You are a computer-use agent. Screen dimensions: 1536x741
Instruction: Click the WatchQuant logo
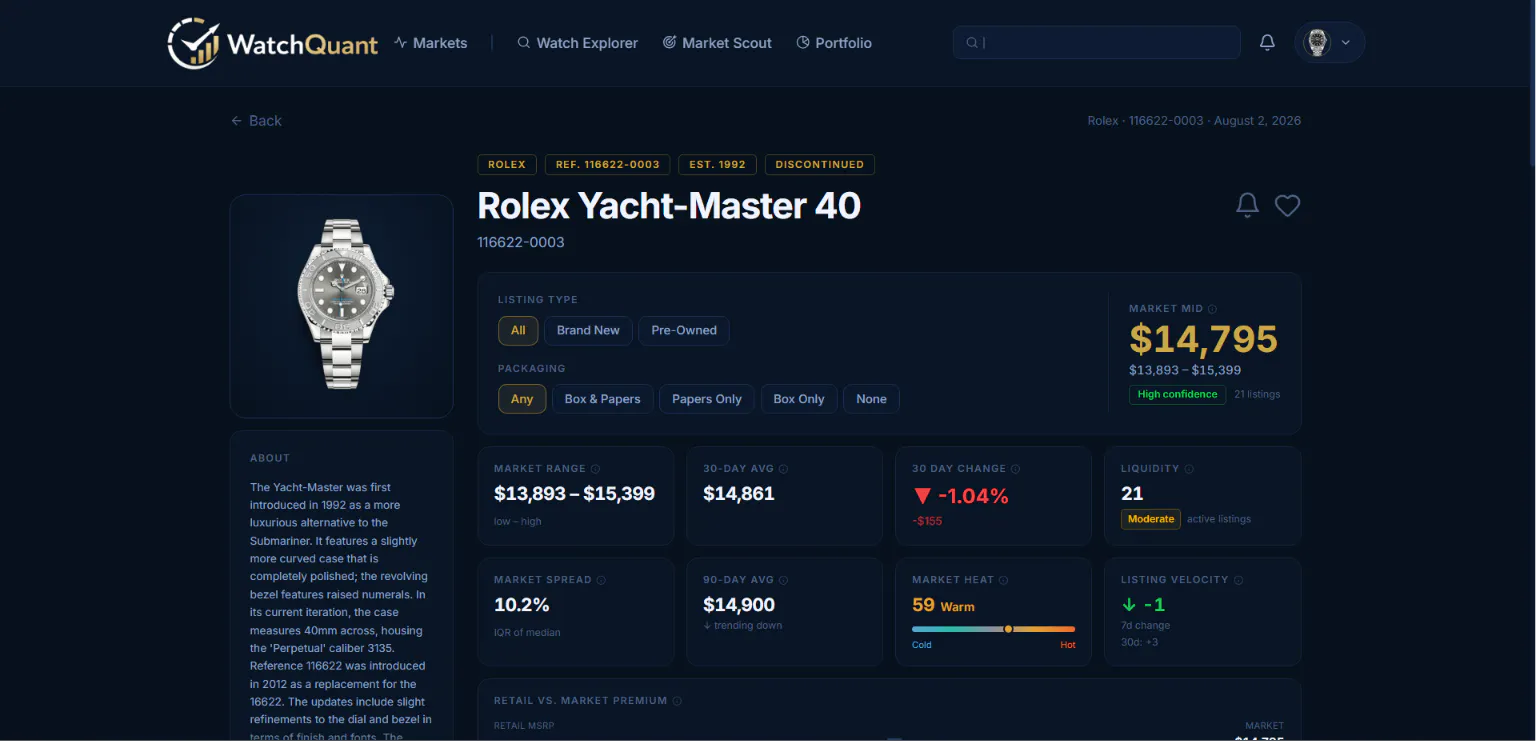pyautogui.click(x=273, y=43)
